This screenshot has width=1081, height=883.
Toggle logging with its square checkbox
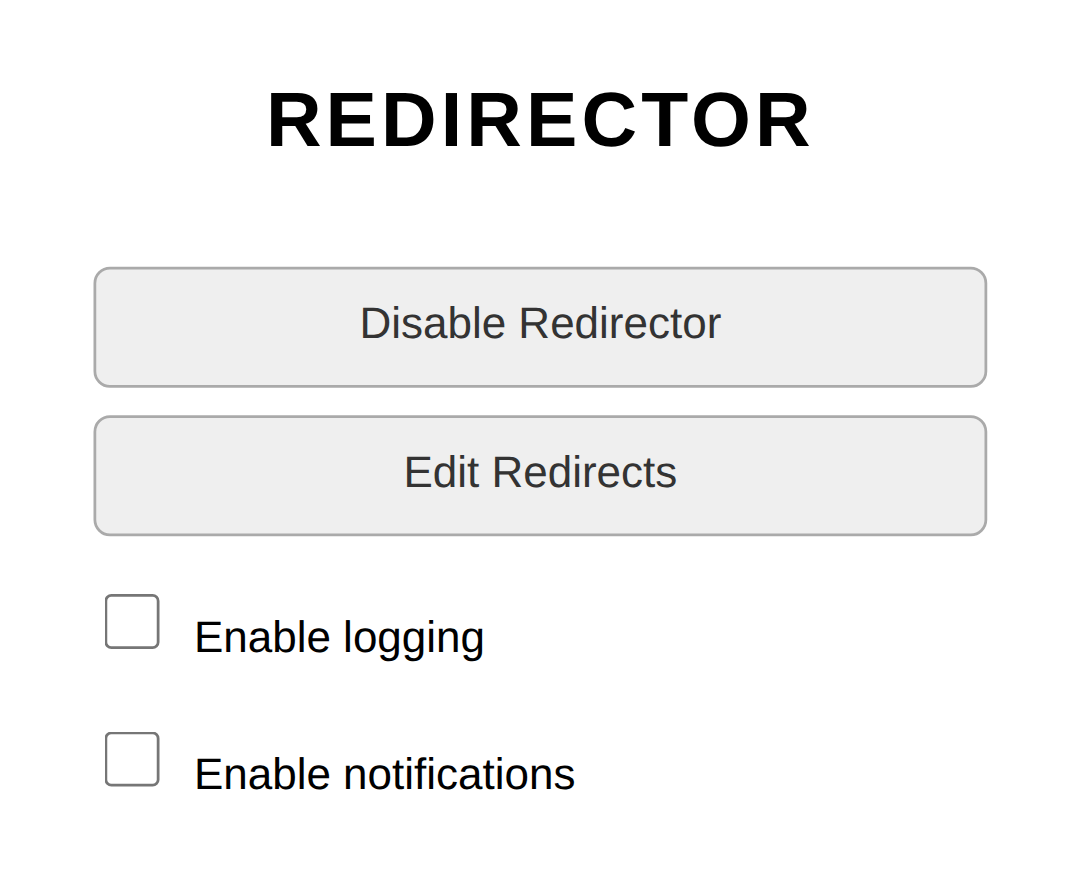coord(132,621)
